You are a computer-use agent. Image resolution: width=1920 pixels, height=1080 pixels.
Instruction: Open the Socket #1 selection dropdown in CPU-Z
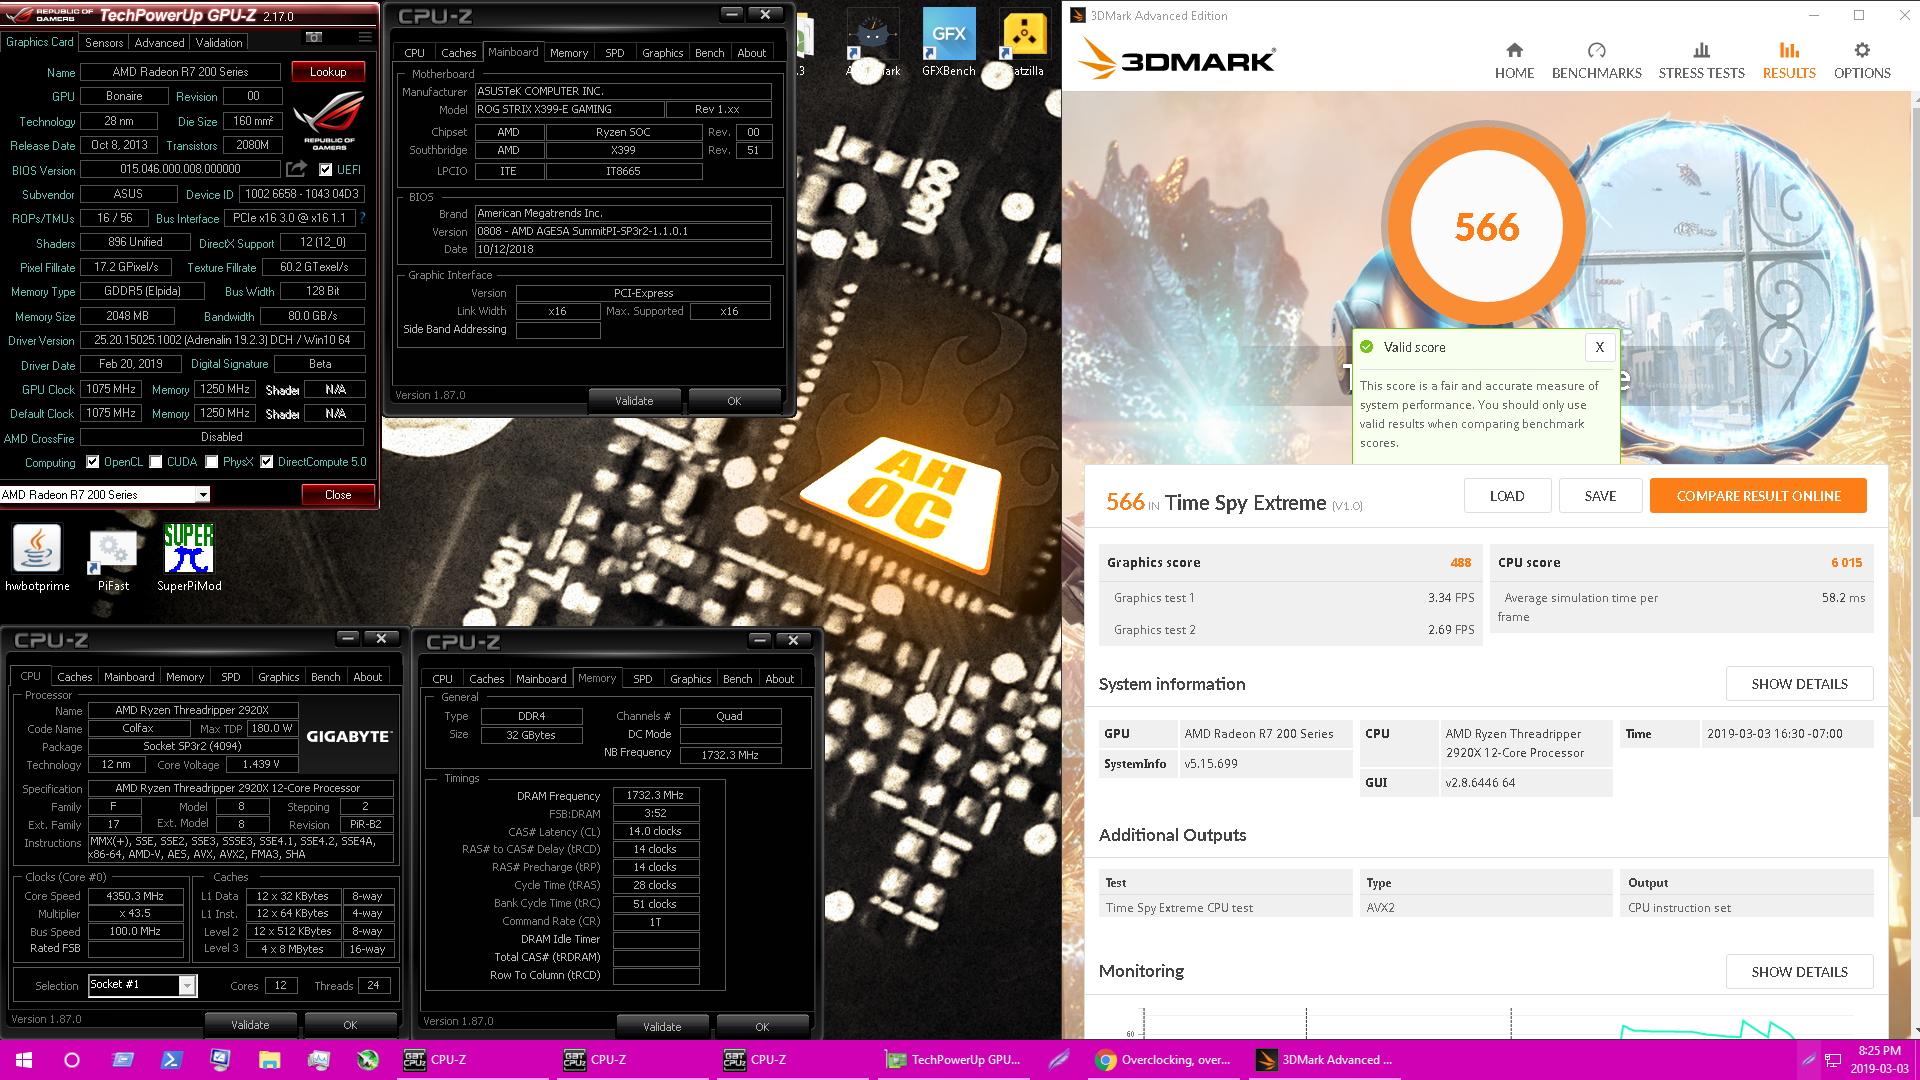pyautogui.click(x=142, y=985)
